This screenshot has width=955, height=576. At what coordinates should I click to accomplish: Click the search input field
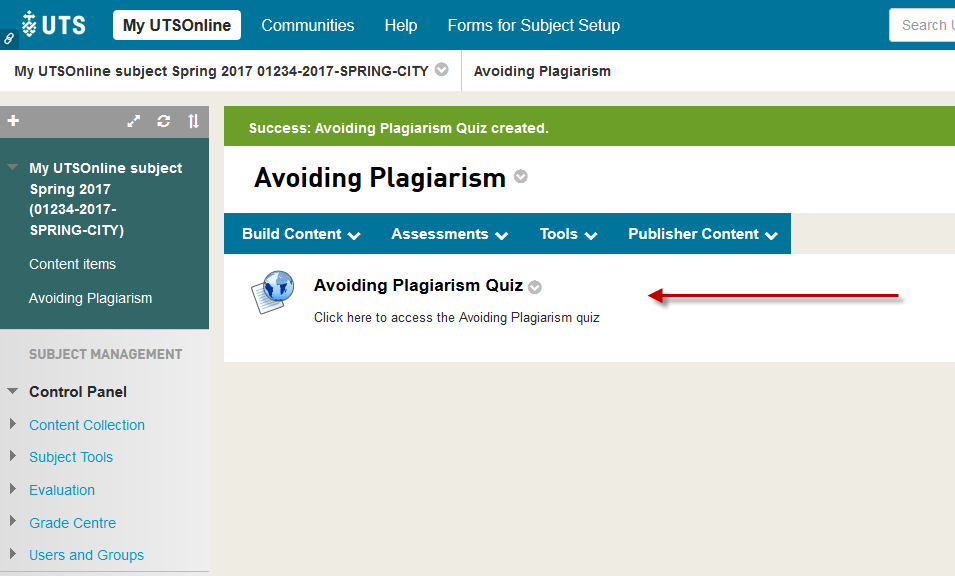(x=922, y=25)
